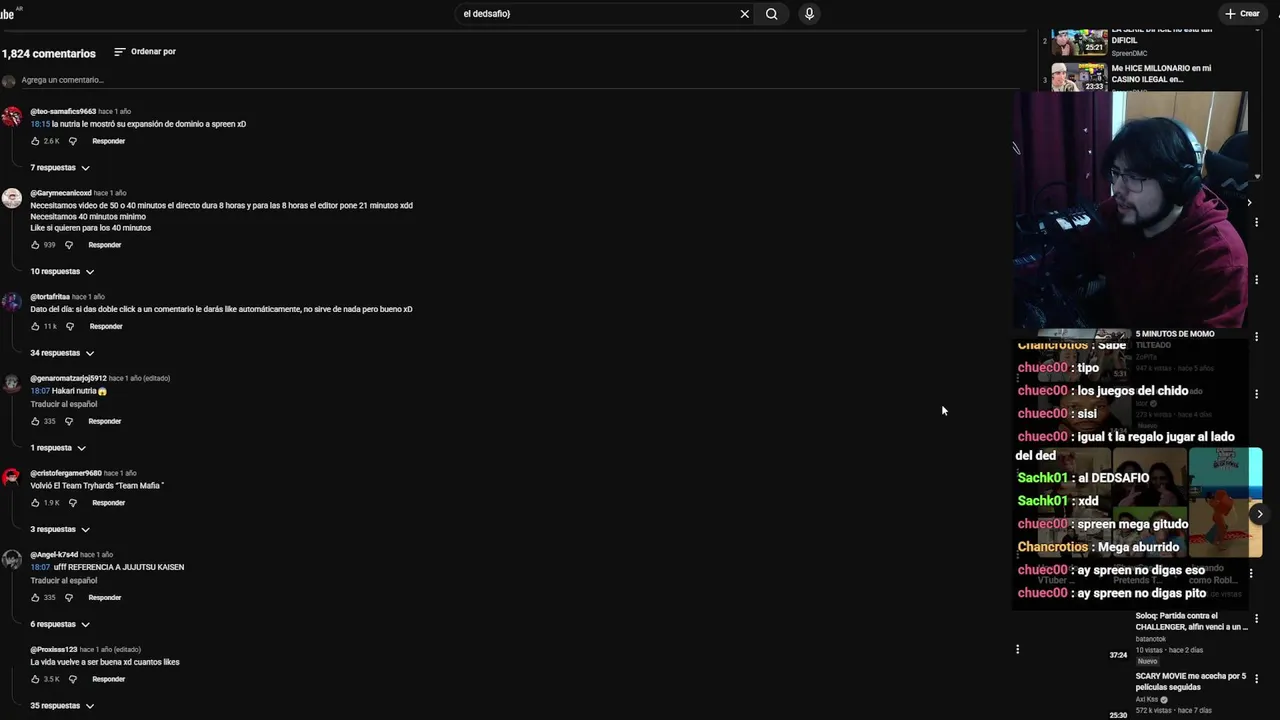Jump to the 18:15 timestamp link

point(40,124)
